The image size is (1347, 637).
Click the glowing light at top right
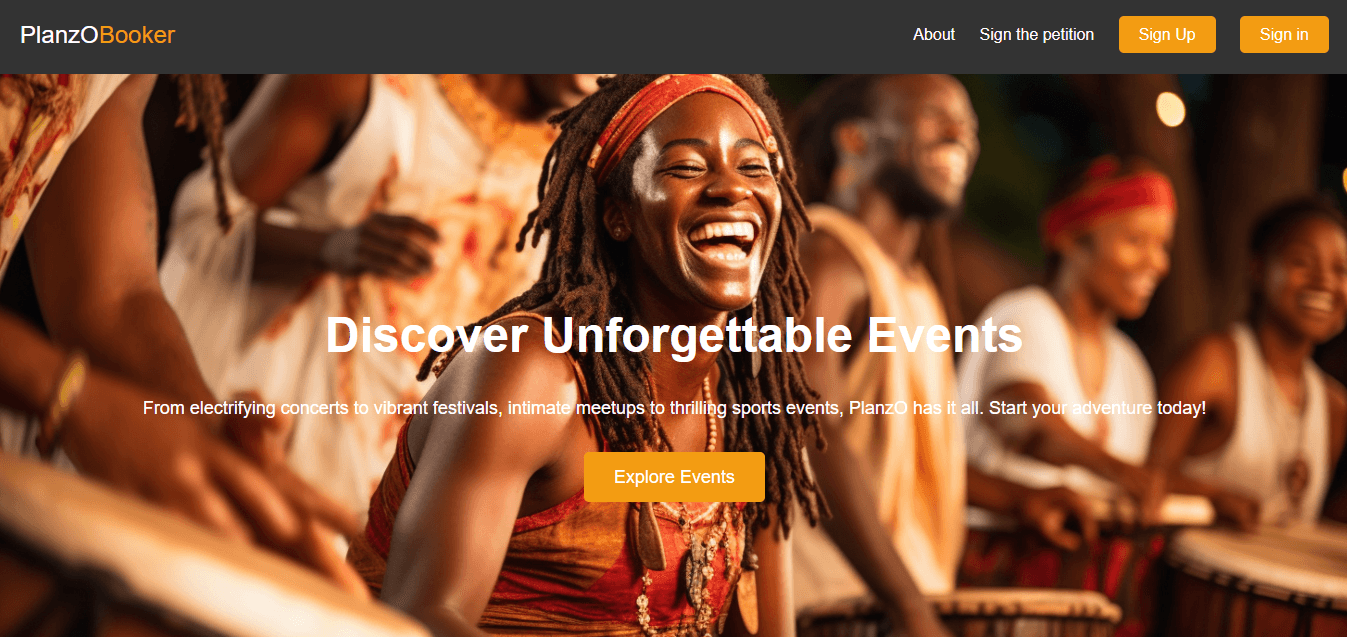coord(1170,108)
